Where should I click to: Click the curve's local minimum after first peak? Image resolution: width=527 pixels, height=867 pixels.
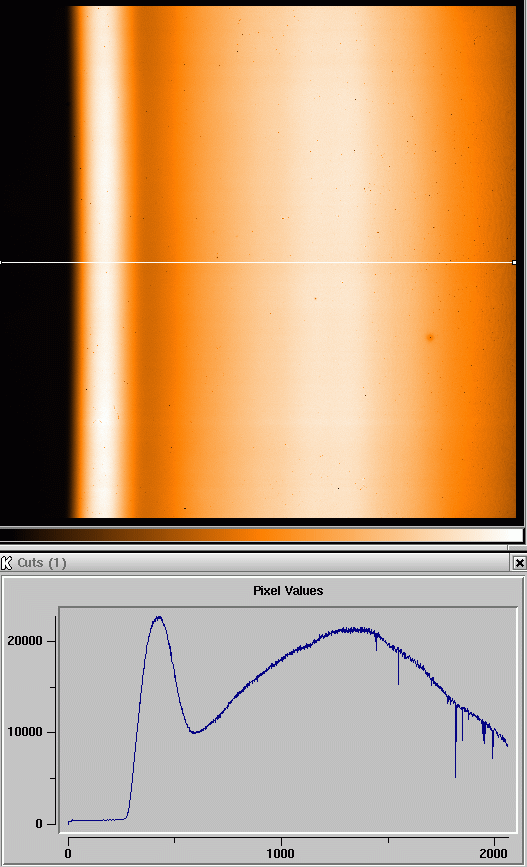tap(194, 732)
